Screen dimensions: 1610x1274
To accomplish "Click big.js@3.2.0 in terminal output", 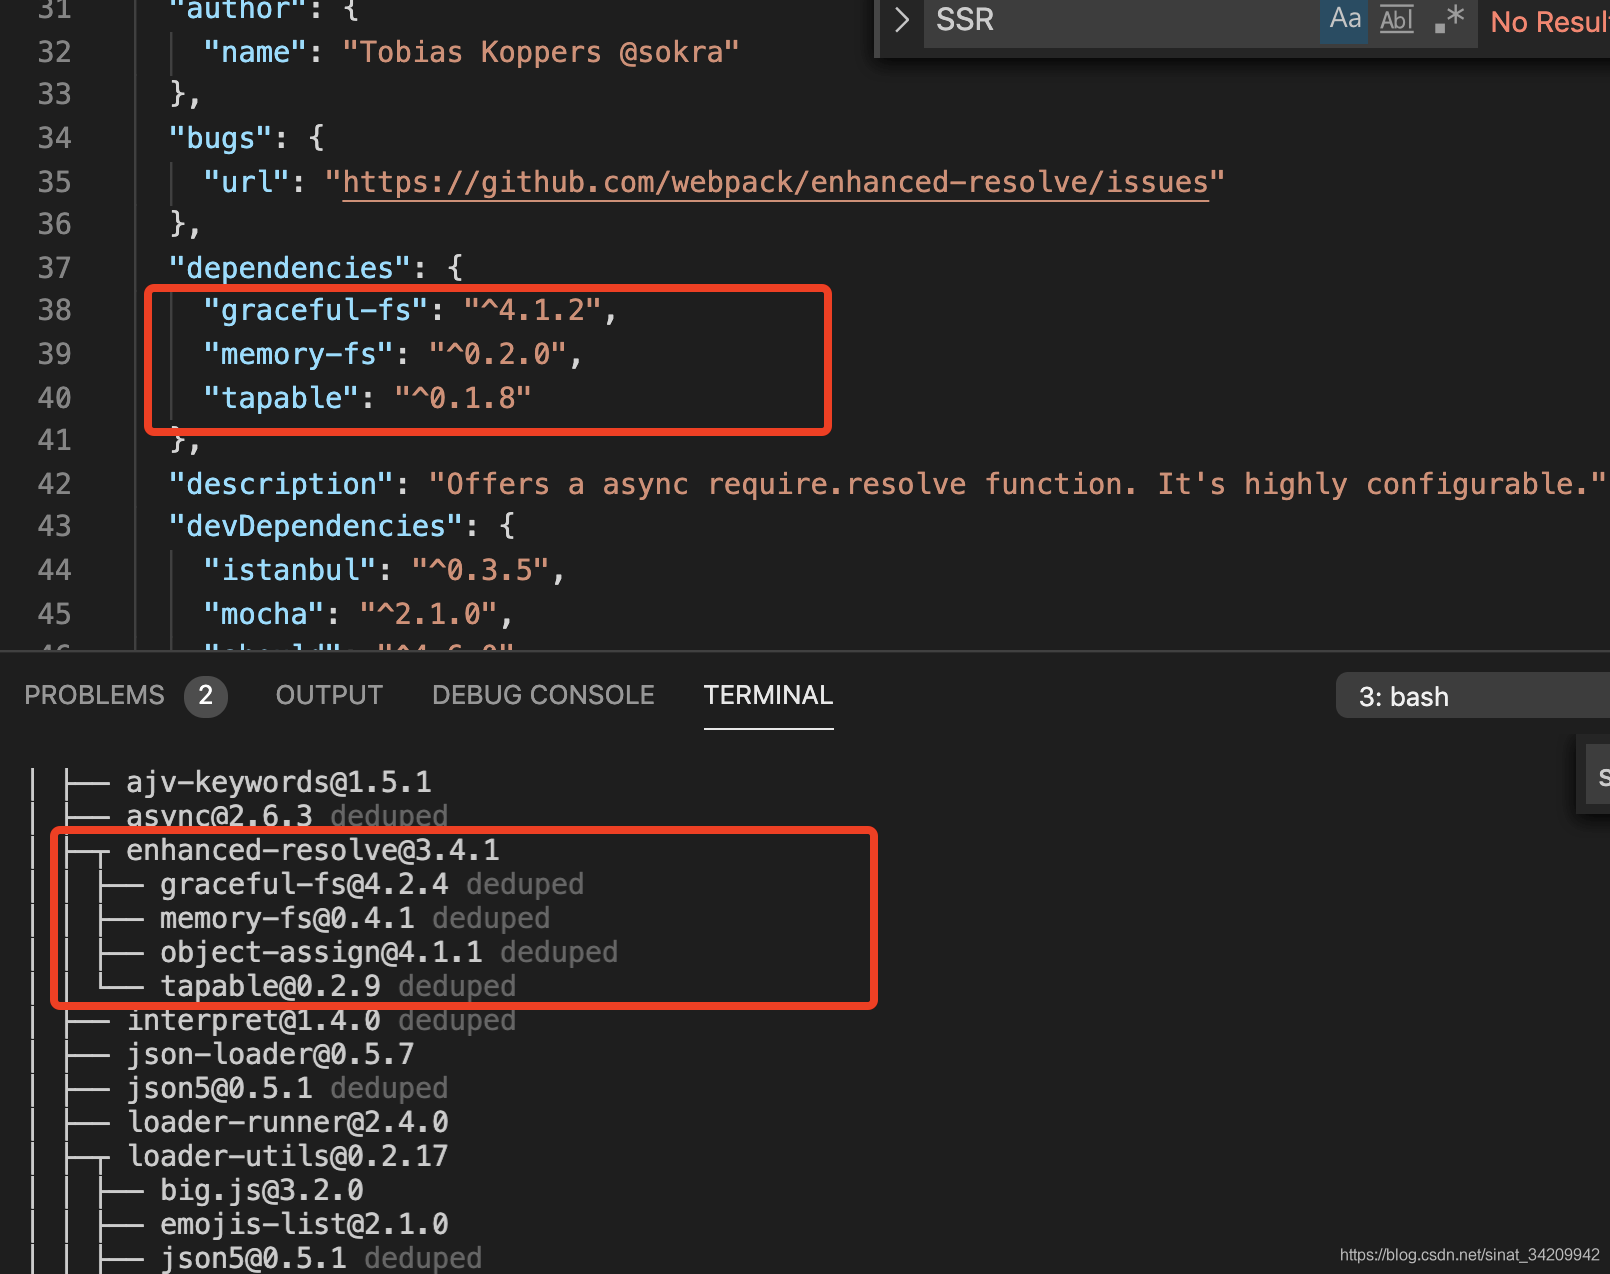I will (262, 1190).
